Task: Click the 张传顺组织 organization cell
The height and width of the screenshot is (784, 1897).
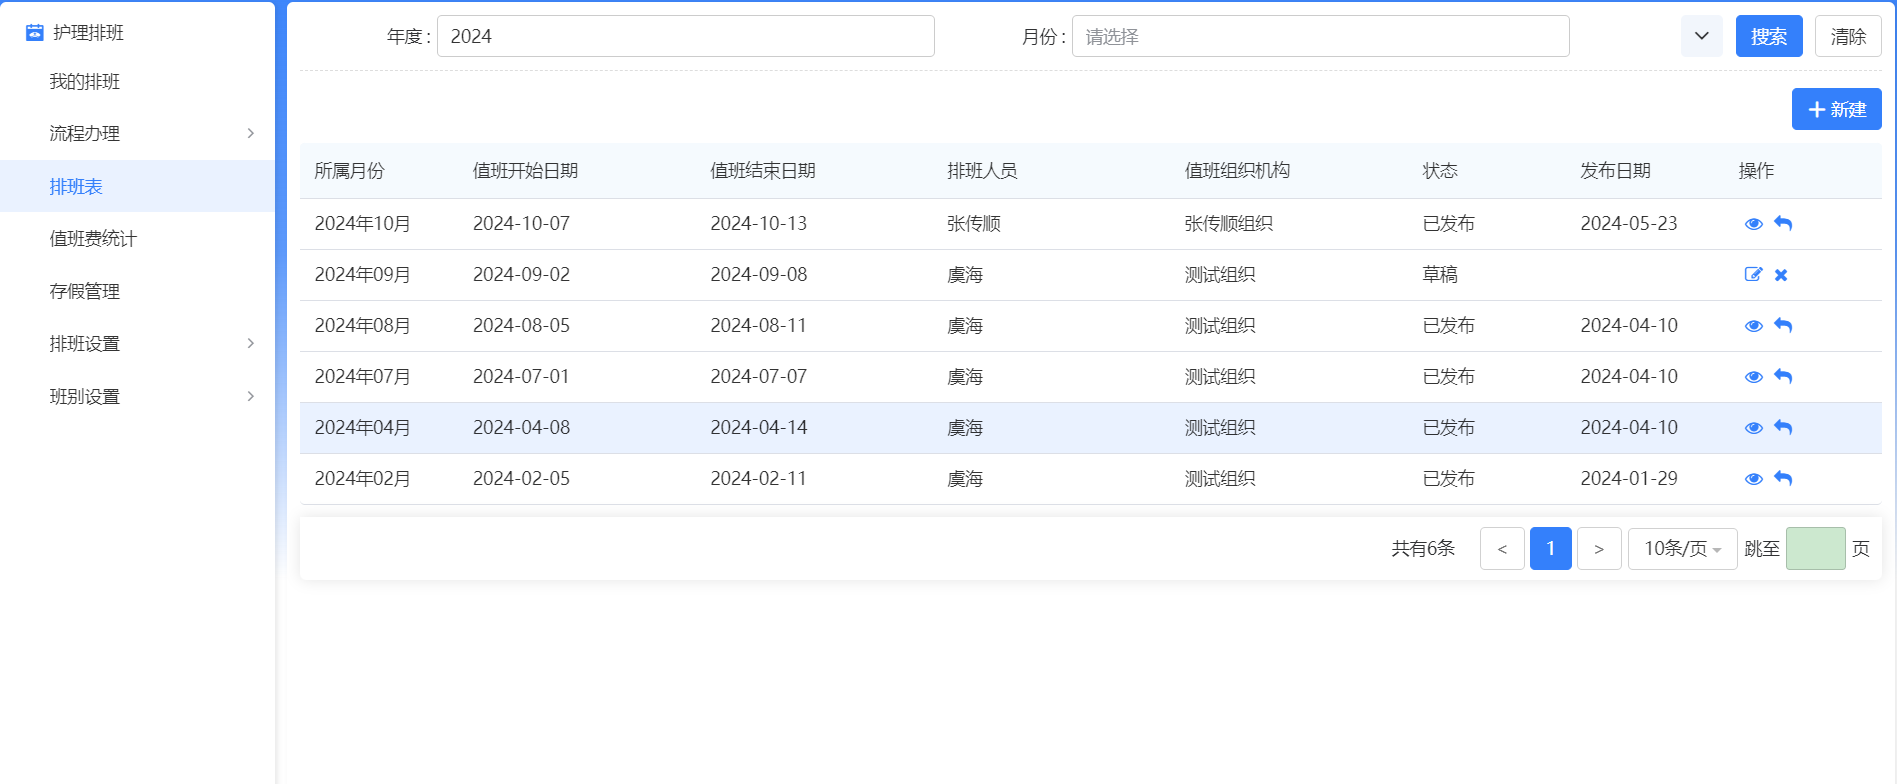Action: point(1229,224)
